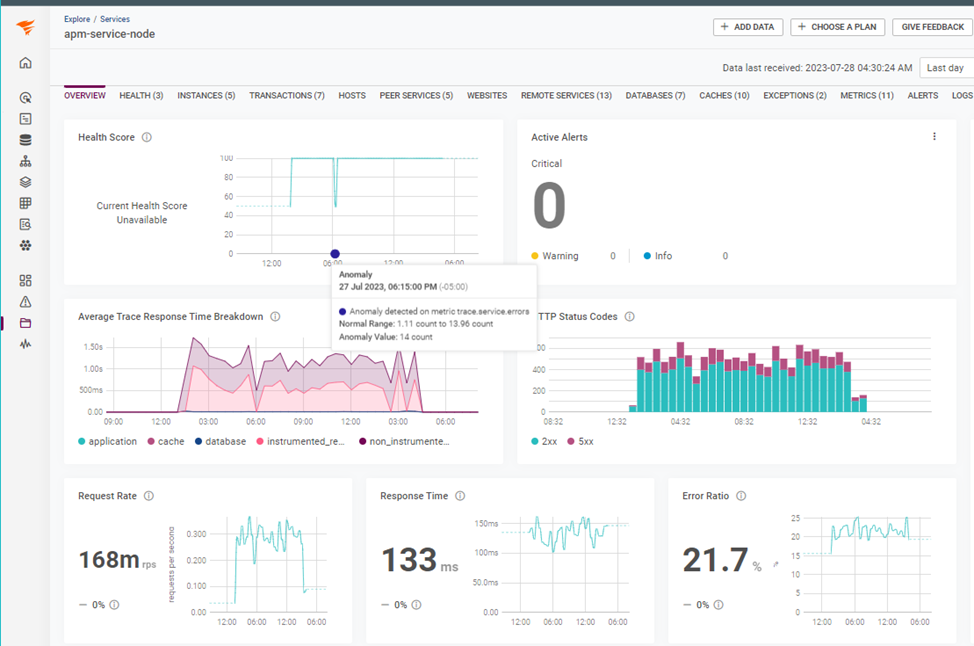Viewport: 974px width, 646px height.
Task: Open the CACHES (10) tab
Action: 724,96
